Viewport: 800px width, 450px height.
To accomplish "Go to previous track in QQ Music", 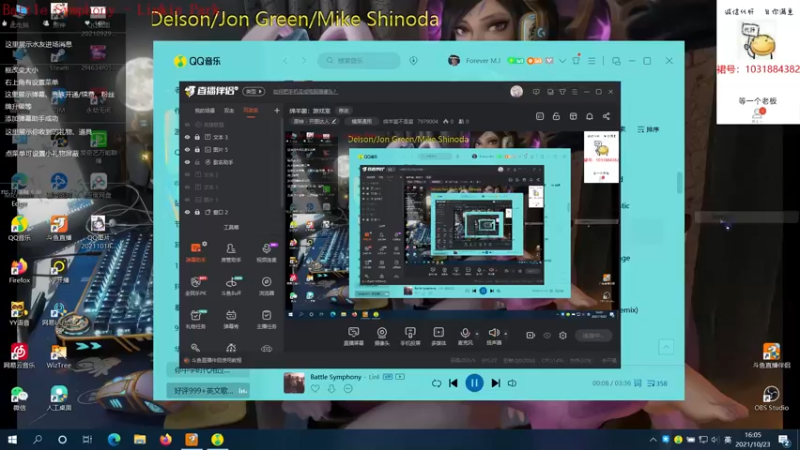I will click(x=453, y=383).
